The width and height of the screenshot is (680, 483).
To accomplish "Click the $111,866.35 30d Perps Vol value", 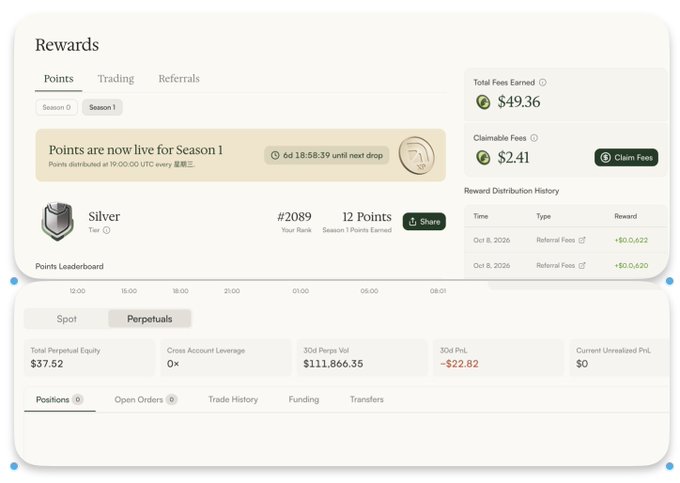I will tap(333, 364).
